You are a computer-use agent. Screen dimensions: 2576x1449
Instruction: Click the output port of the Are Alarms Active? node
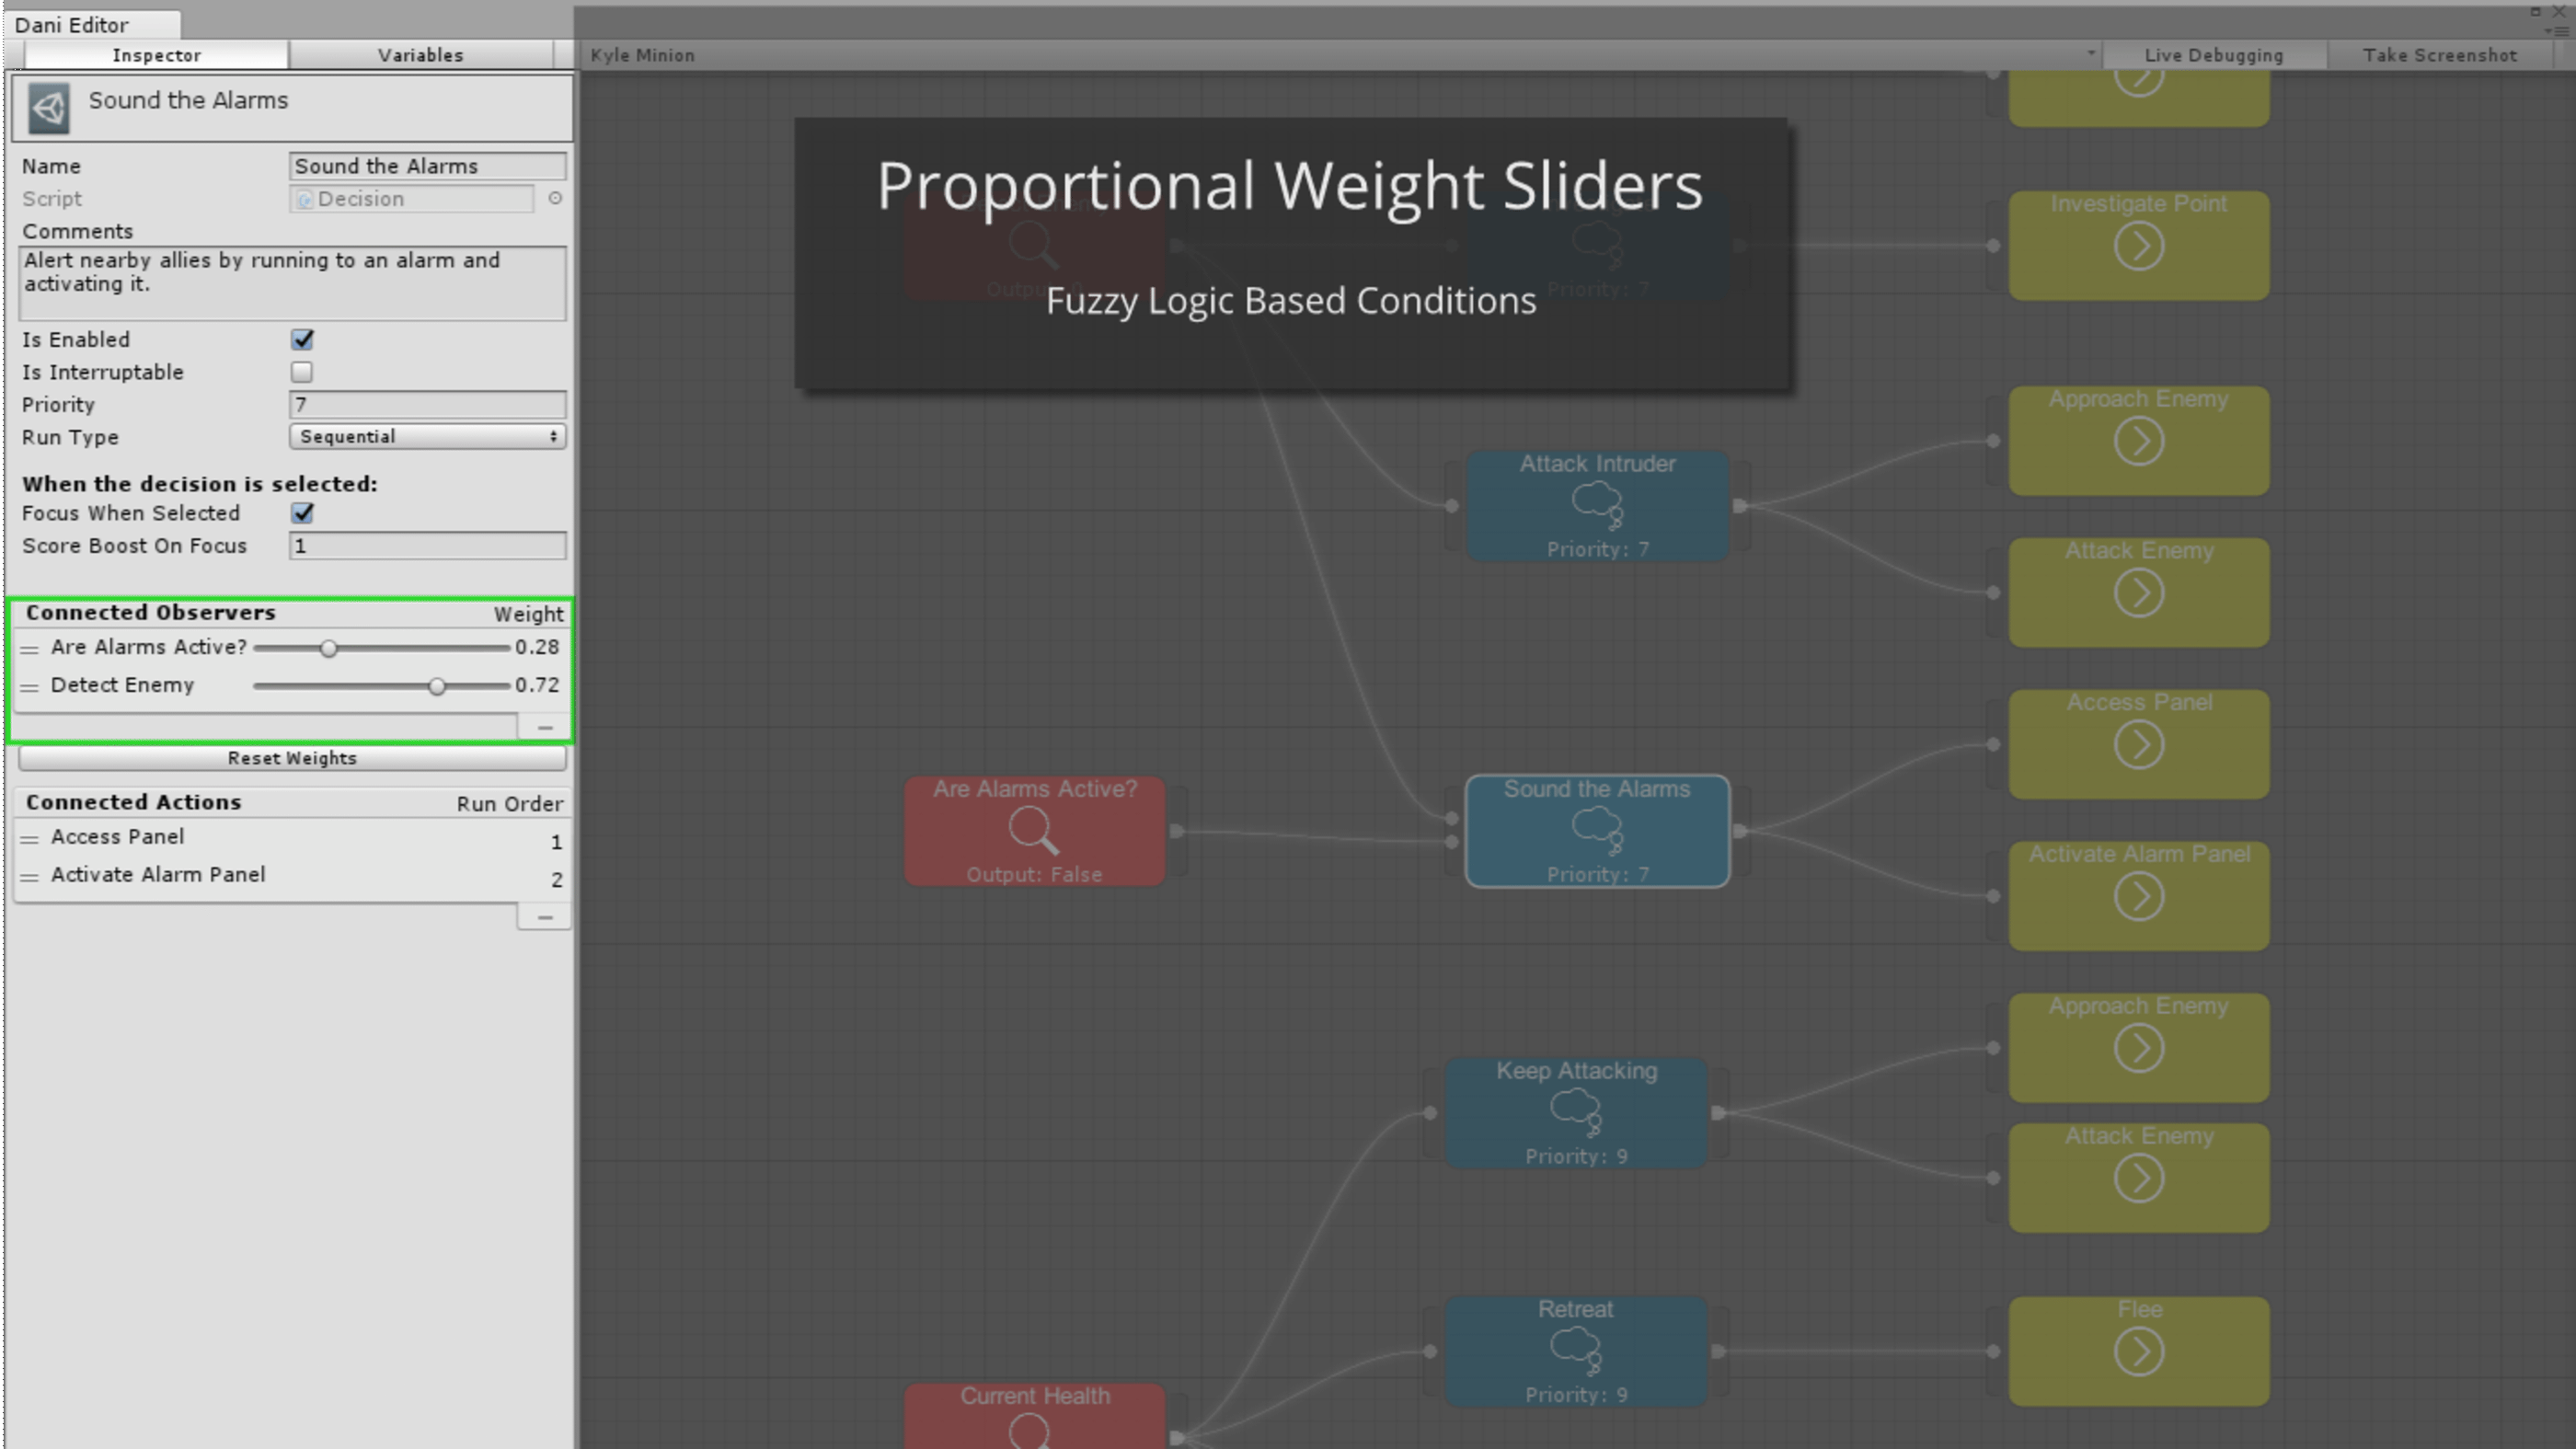click(1177, 831)
